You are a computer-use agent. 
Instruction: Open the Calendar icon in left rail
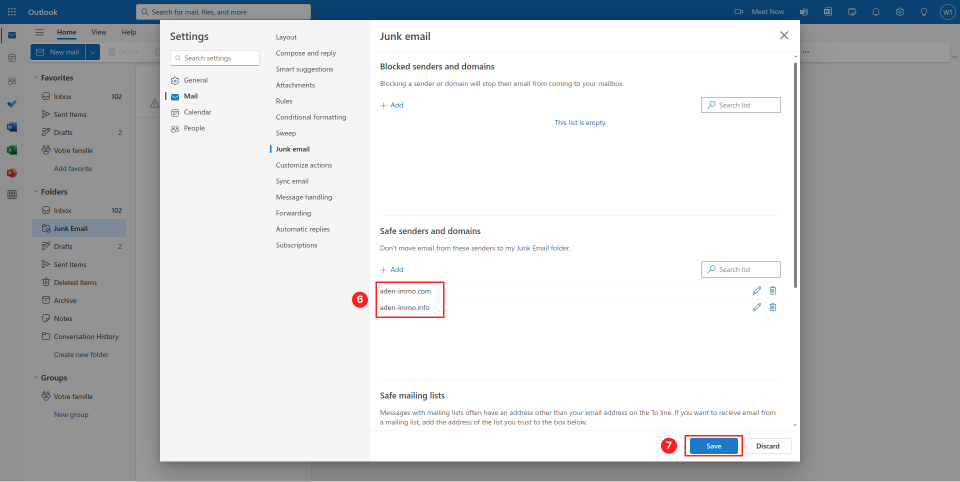click(12, 58)
